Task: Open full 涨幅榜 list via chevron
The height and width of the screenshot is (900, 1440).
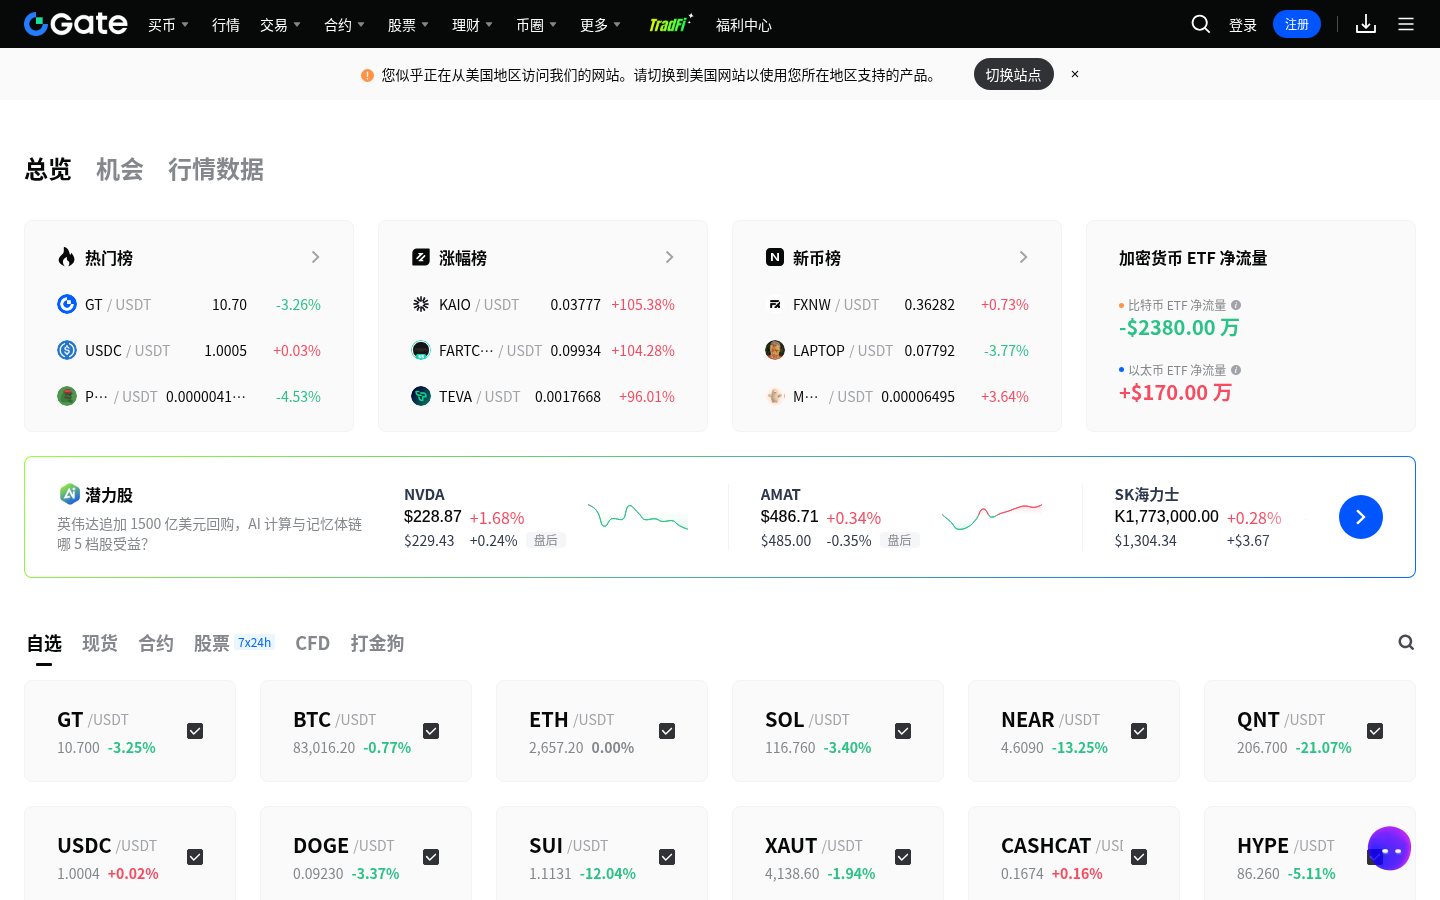Action: click(x=669, y=257)
